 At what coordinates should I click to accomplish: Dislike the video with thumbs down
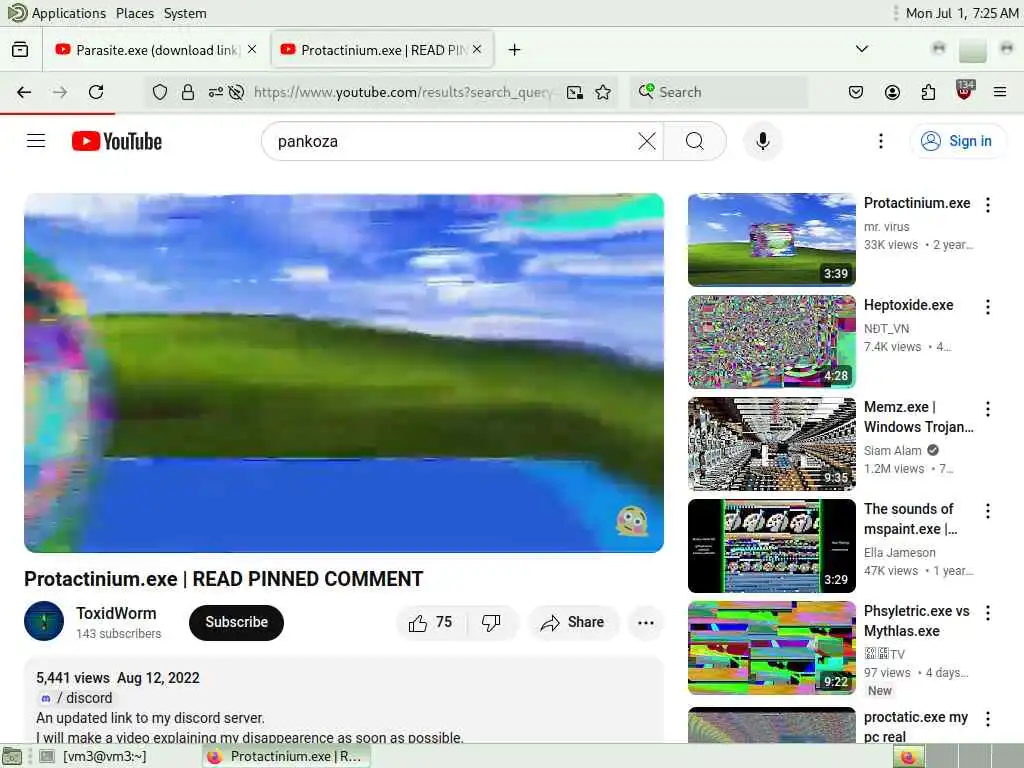pos(491,622)
